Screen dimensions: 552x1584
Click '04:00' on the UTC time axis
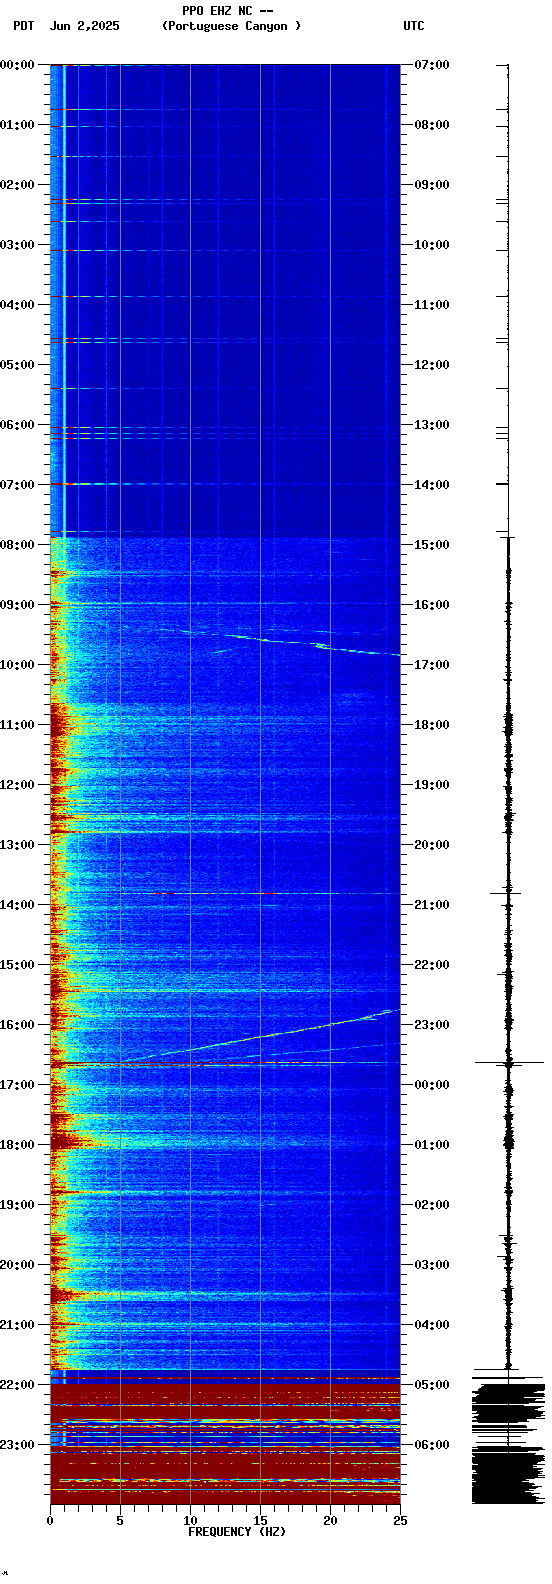coord(432,1325)
